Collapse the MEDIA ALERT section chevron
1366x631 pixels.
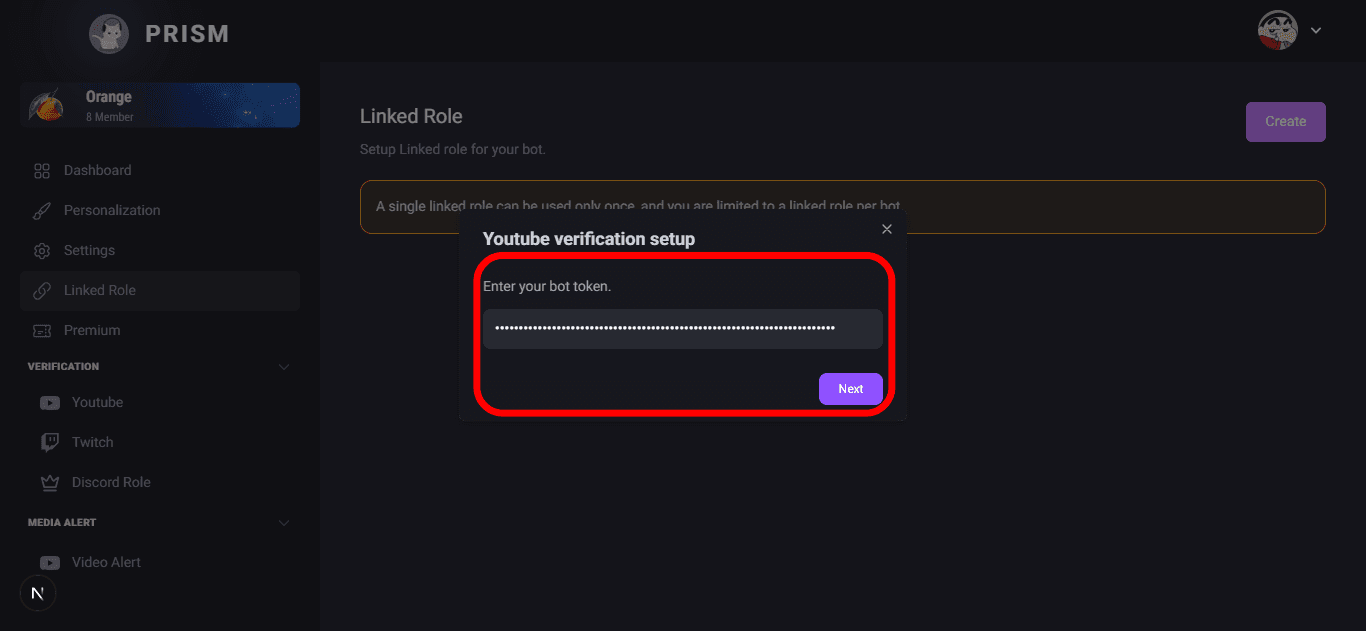[x=284, y=522]
